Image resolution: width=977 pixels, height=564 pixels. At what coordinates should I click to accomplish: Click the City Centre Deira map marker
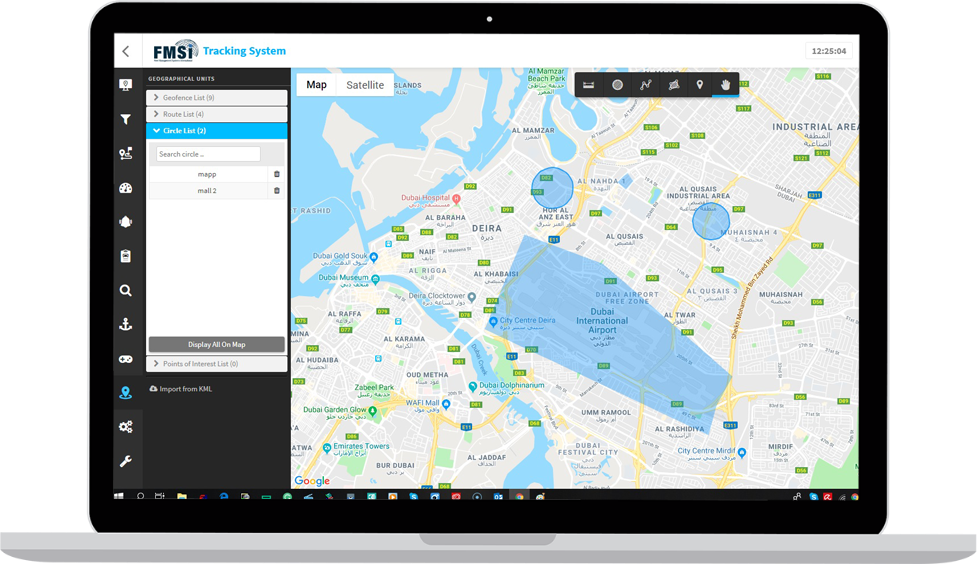[x=493, y=322]
